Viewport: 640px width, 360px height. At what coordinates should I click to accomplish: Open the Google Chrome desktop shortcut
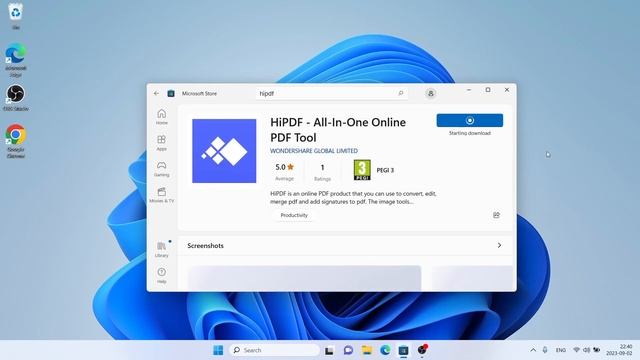click(x=16, y=141)
